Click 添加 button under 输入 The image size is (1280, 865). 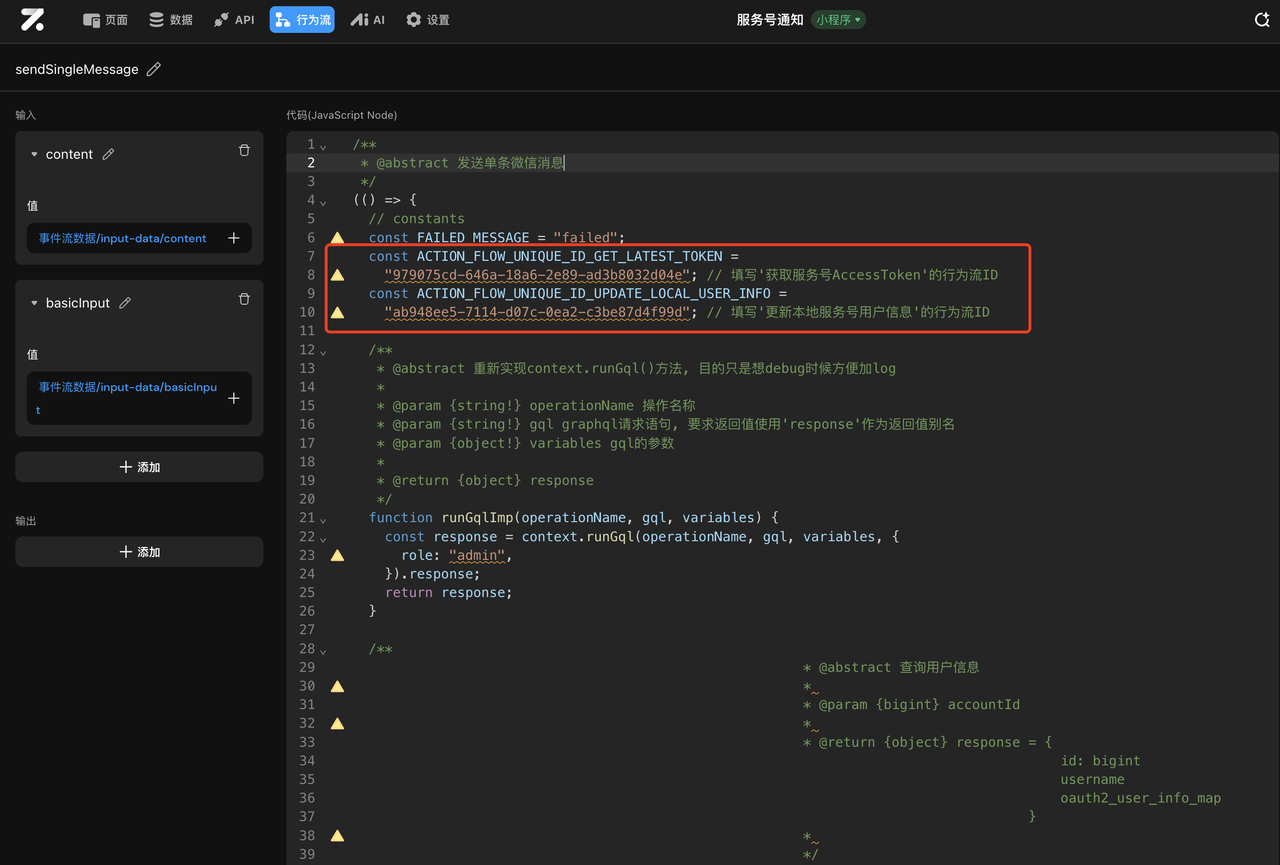pos(139,467)
